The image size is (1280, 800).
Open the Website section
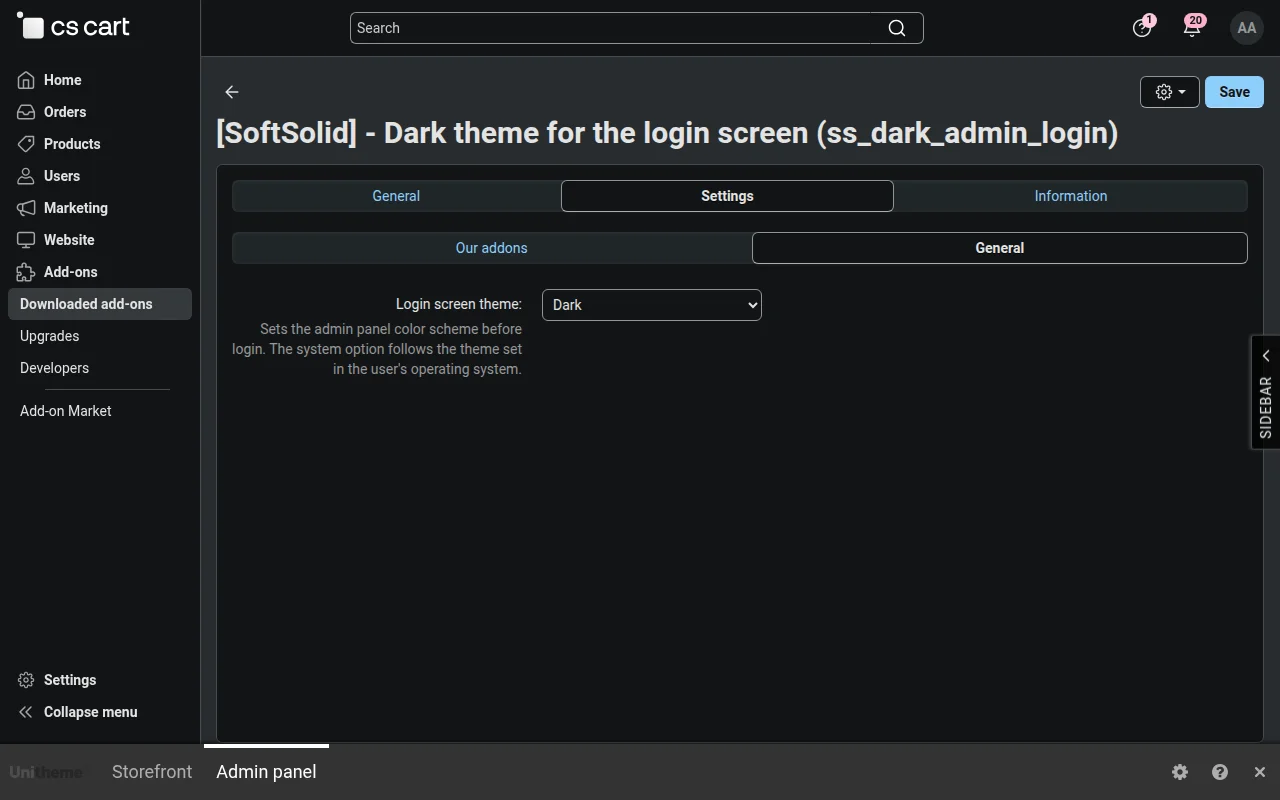point(69,240)
